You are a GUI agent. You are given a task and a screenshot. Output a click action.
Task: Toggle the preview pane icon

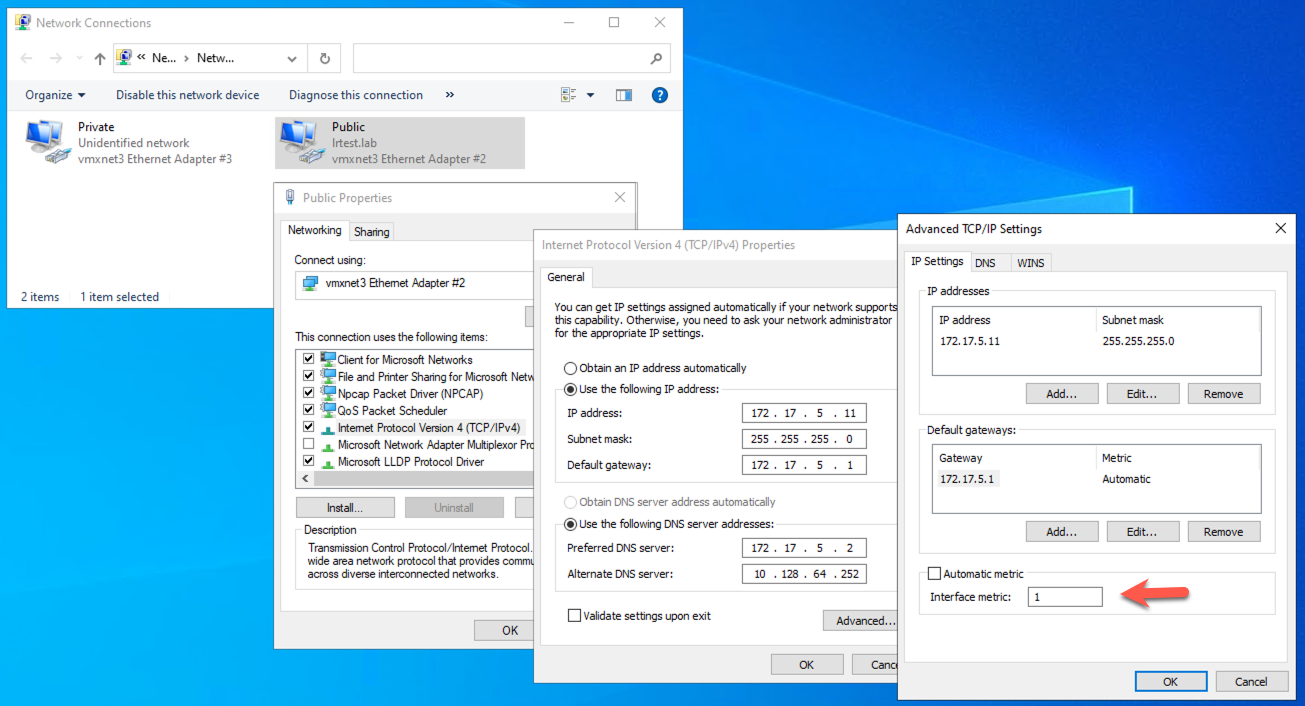[624, 95]
